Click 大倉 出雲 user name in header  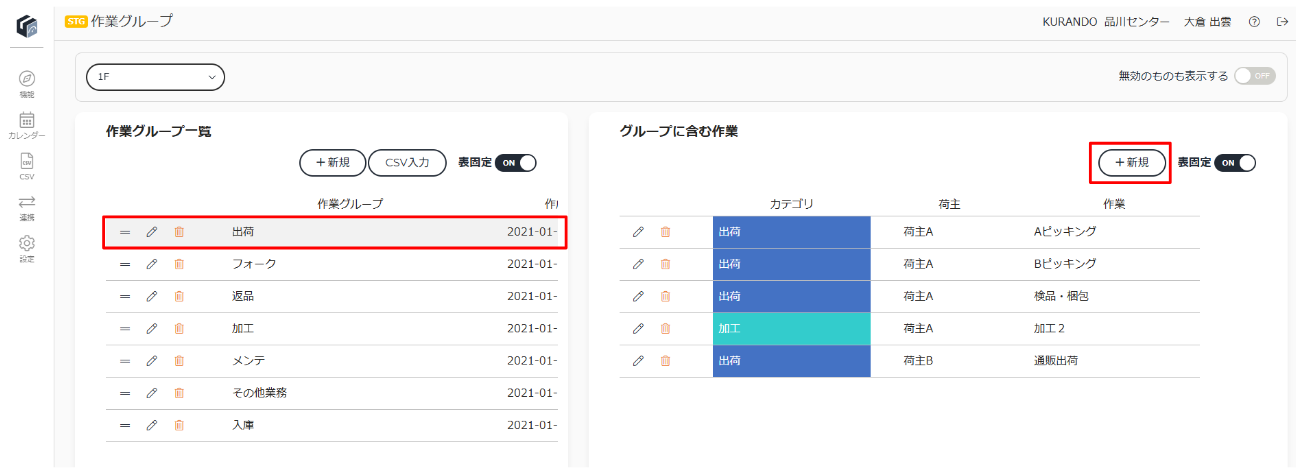(x=1207, y=22)
